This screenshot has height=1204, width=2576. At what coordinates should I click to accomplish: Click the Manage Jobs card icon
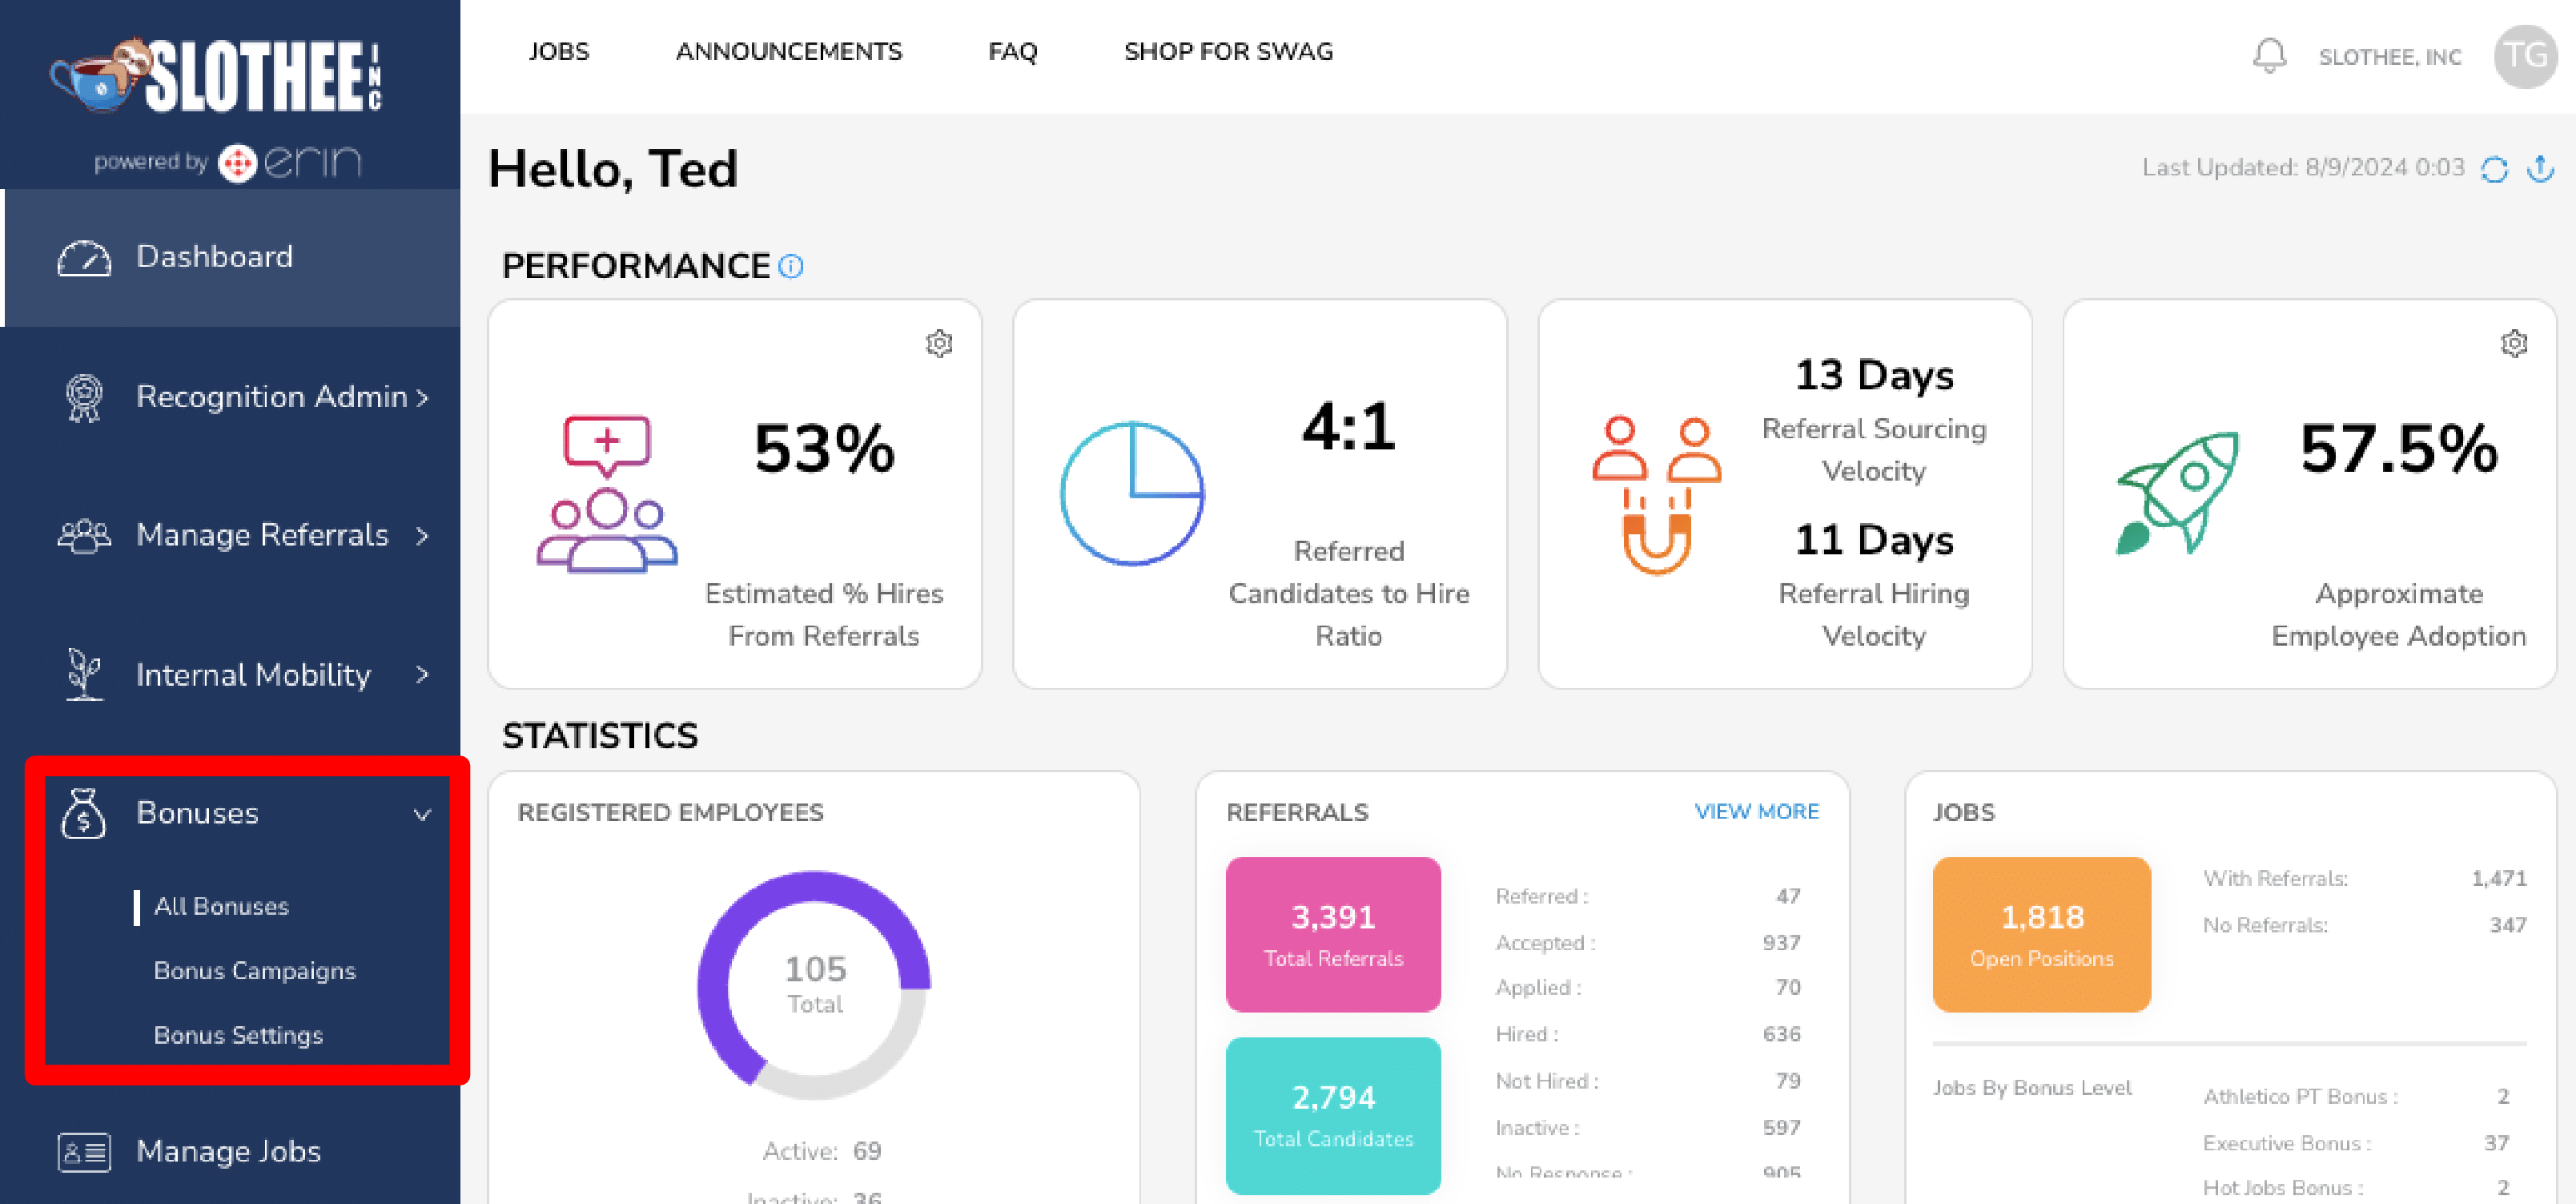click(84, 1152)
